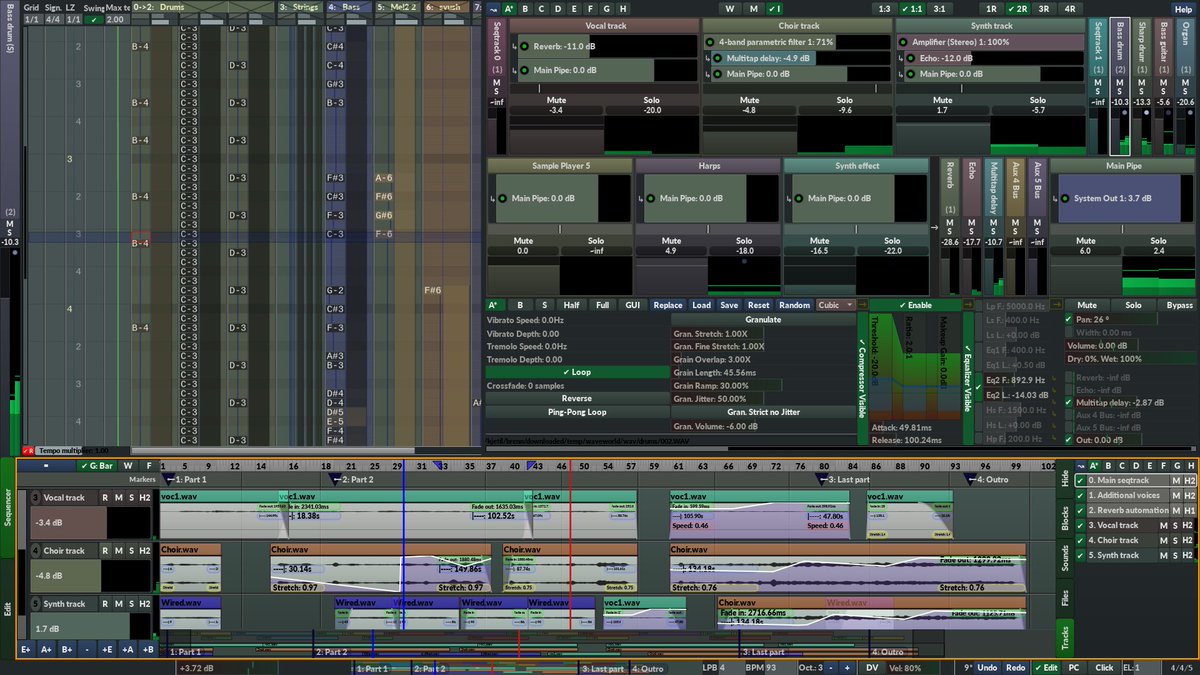Viewport: 1200px width, 675px height.
Task: Select mixer configuration H in top bar
Action: click(623, 8)
